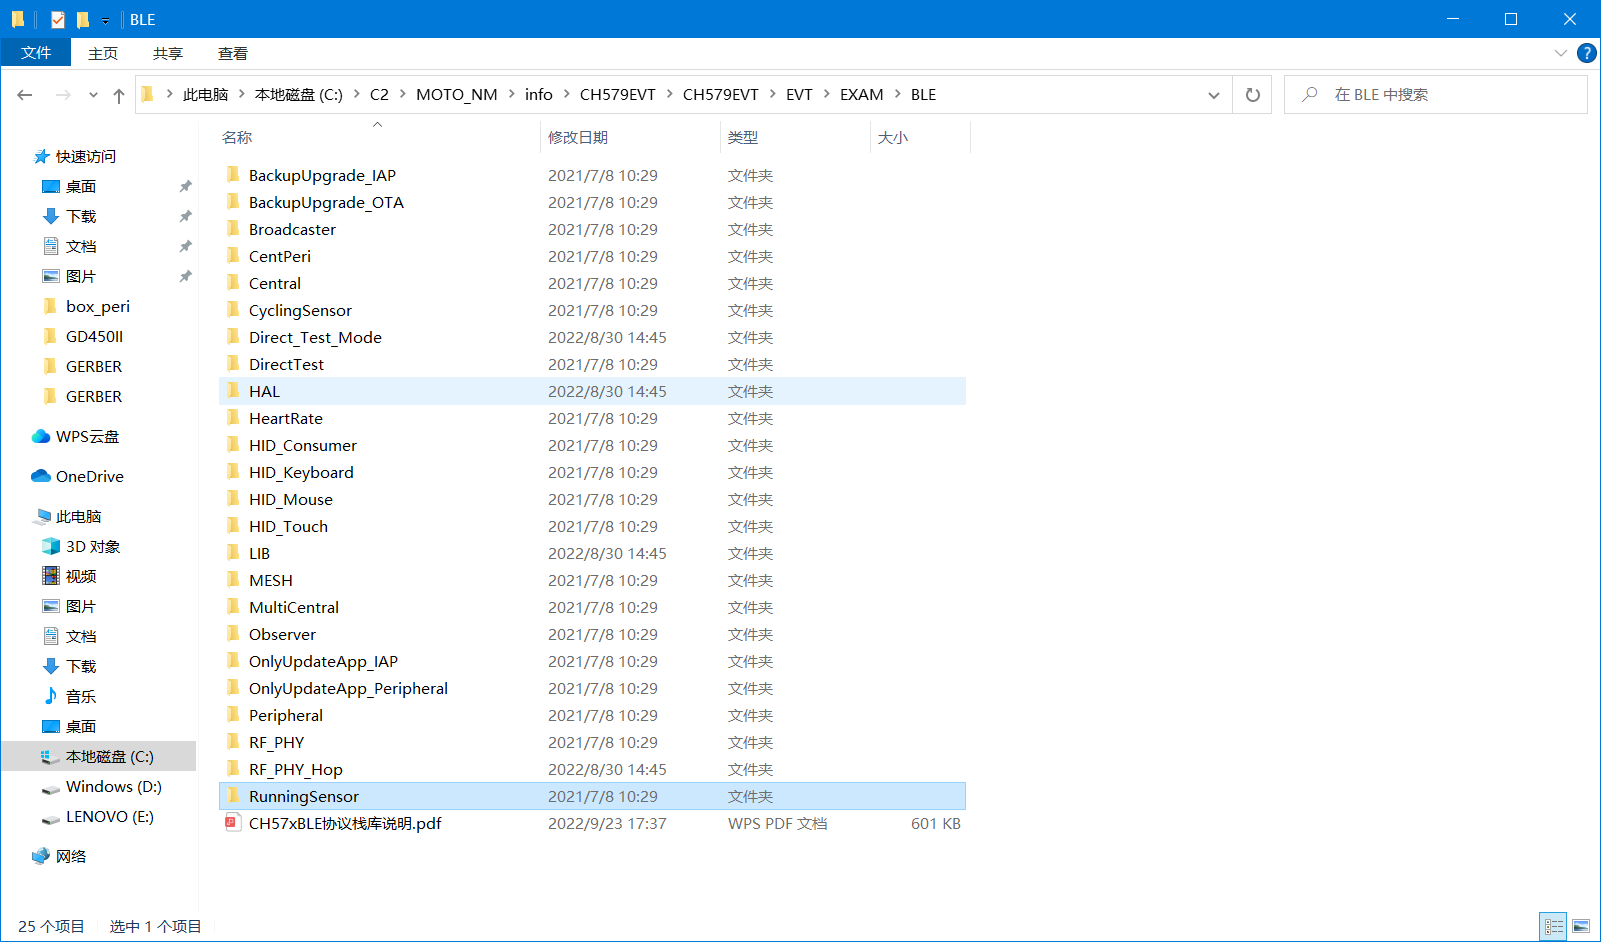This screenshot has width=1601, height=942.
Task: Open pinned 桌面 under Quick Access
Action: [81, 187]
